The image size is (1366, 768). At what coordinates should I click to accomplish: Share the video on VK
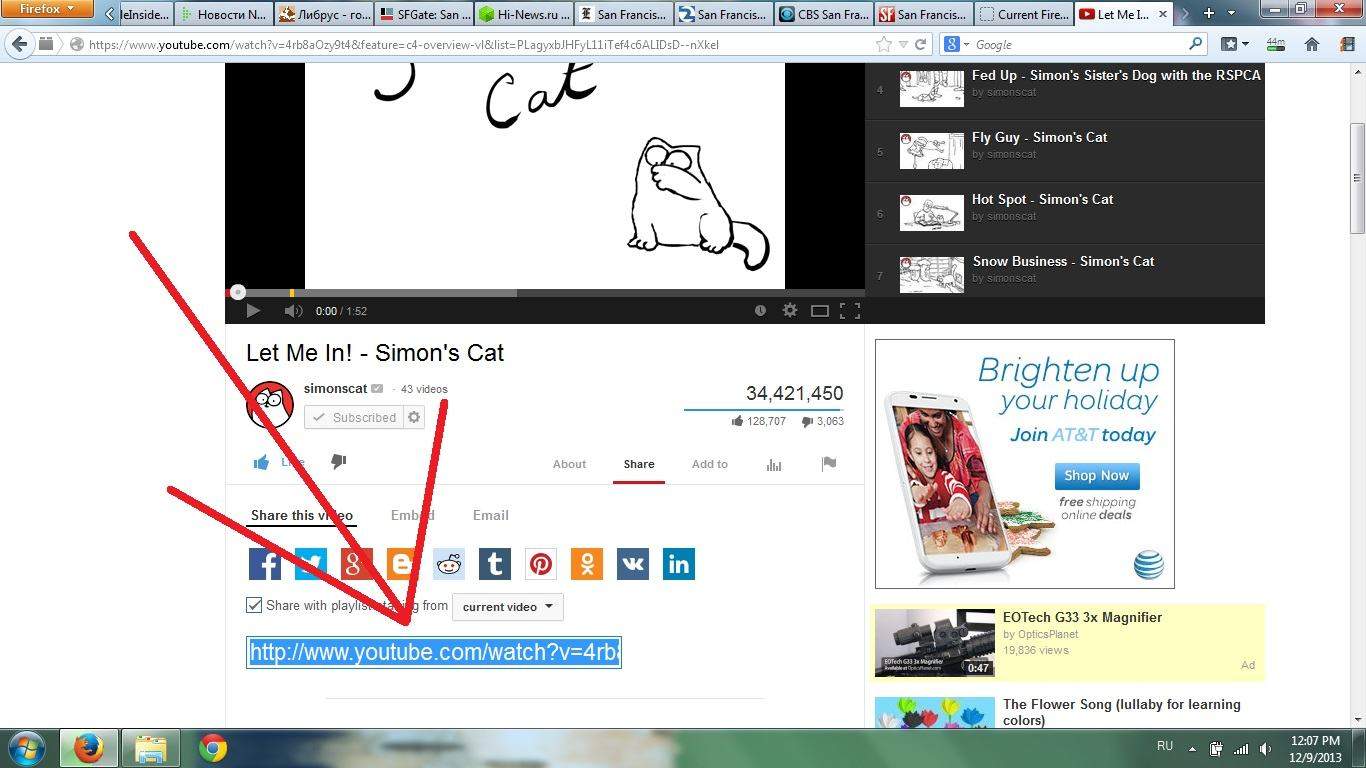633,564
